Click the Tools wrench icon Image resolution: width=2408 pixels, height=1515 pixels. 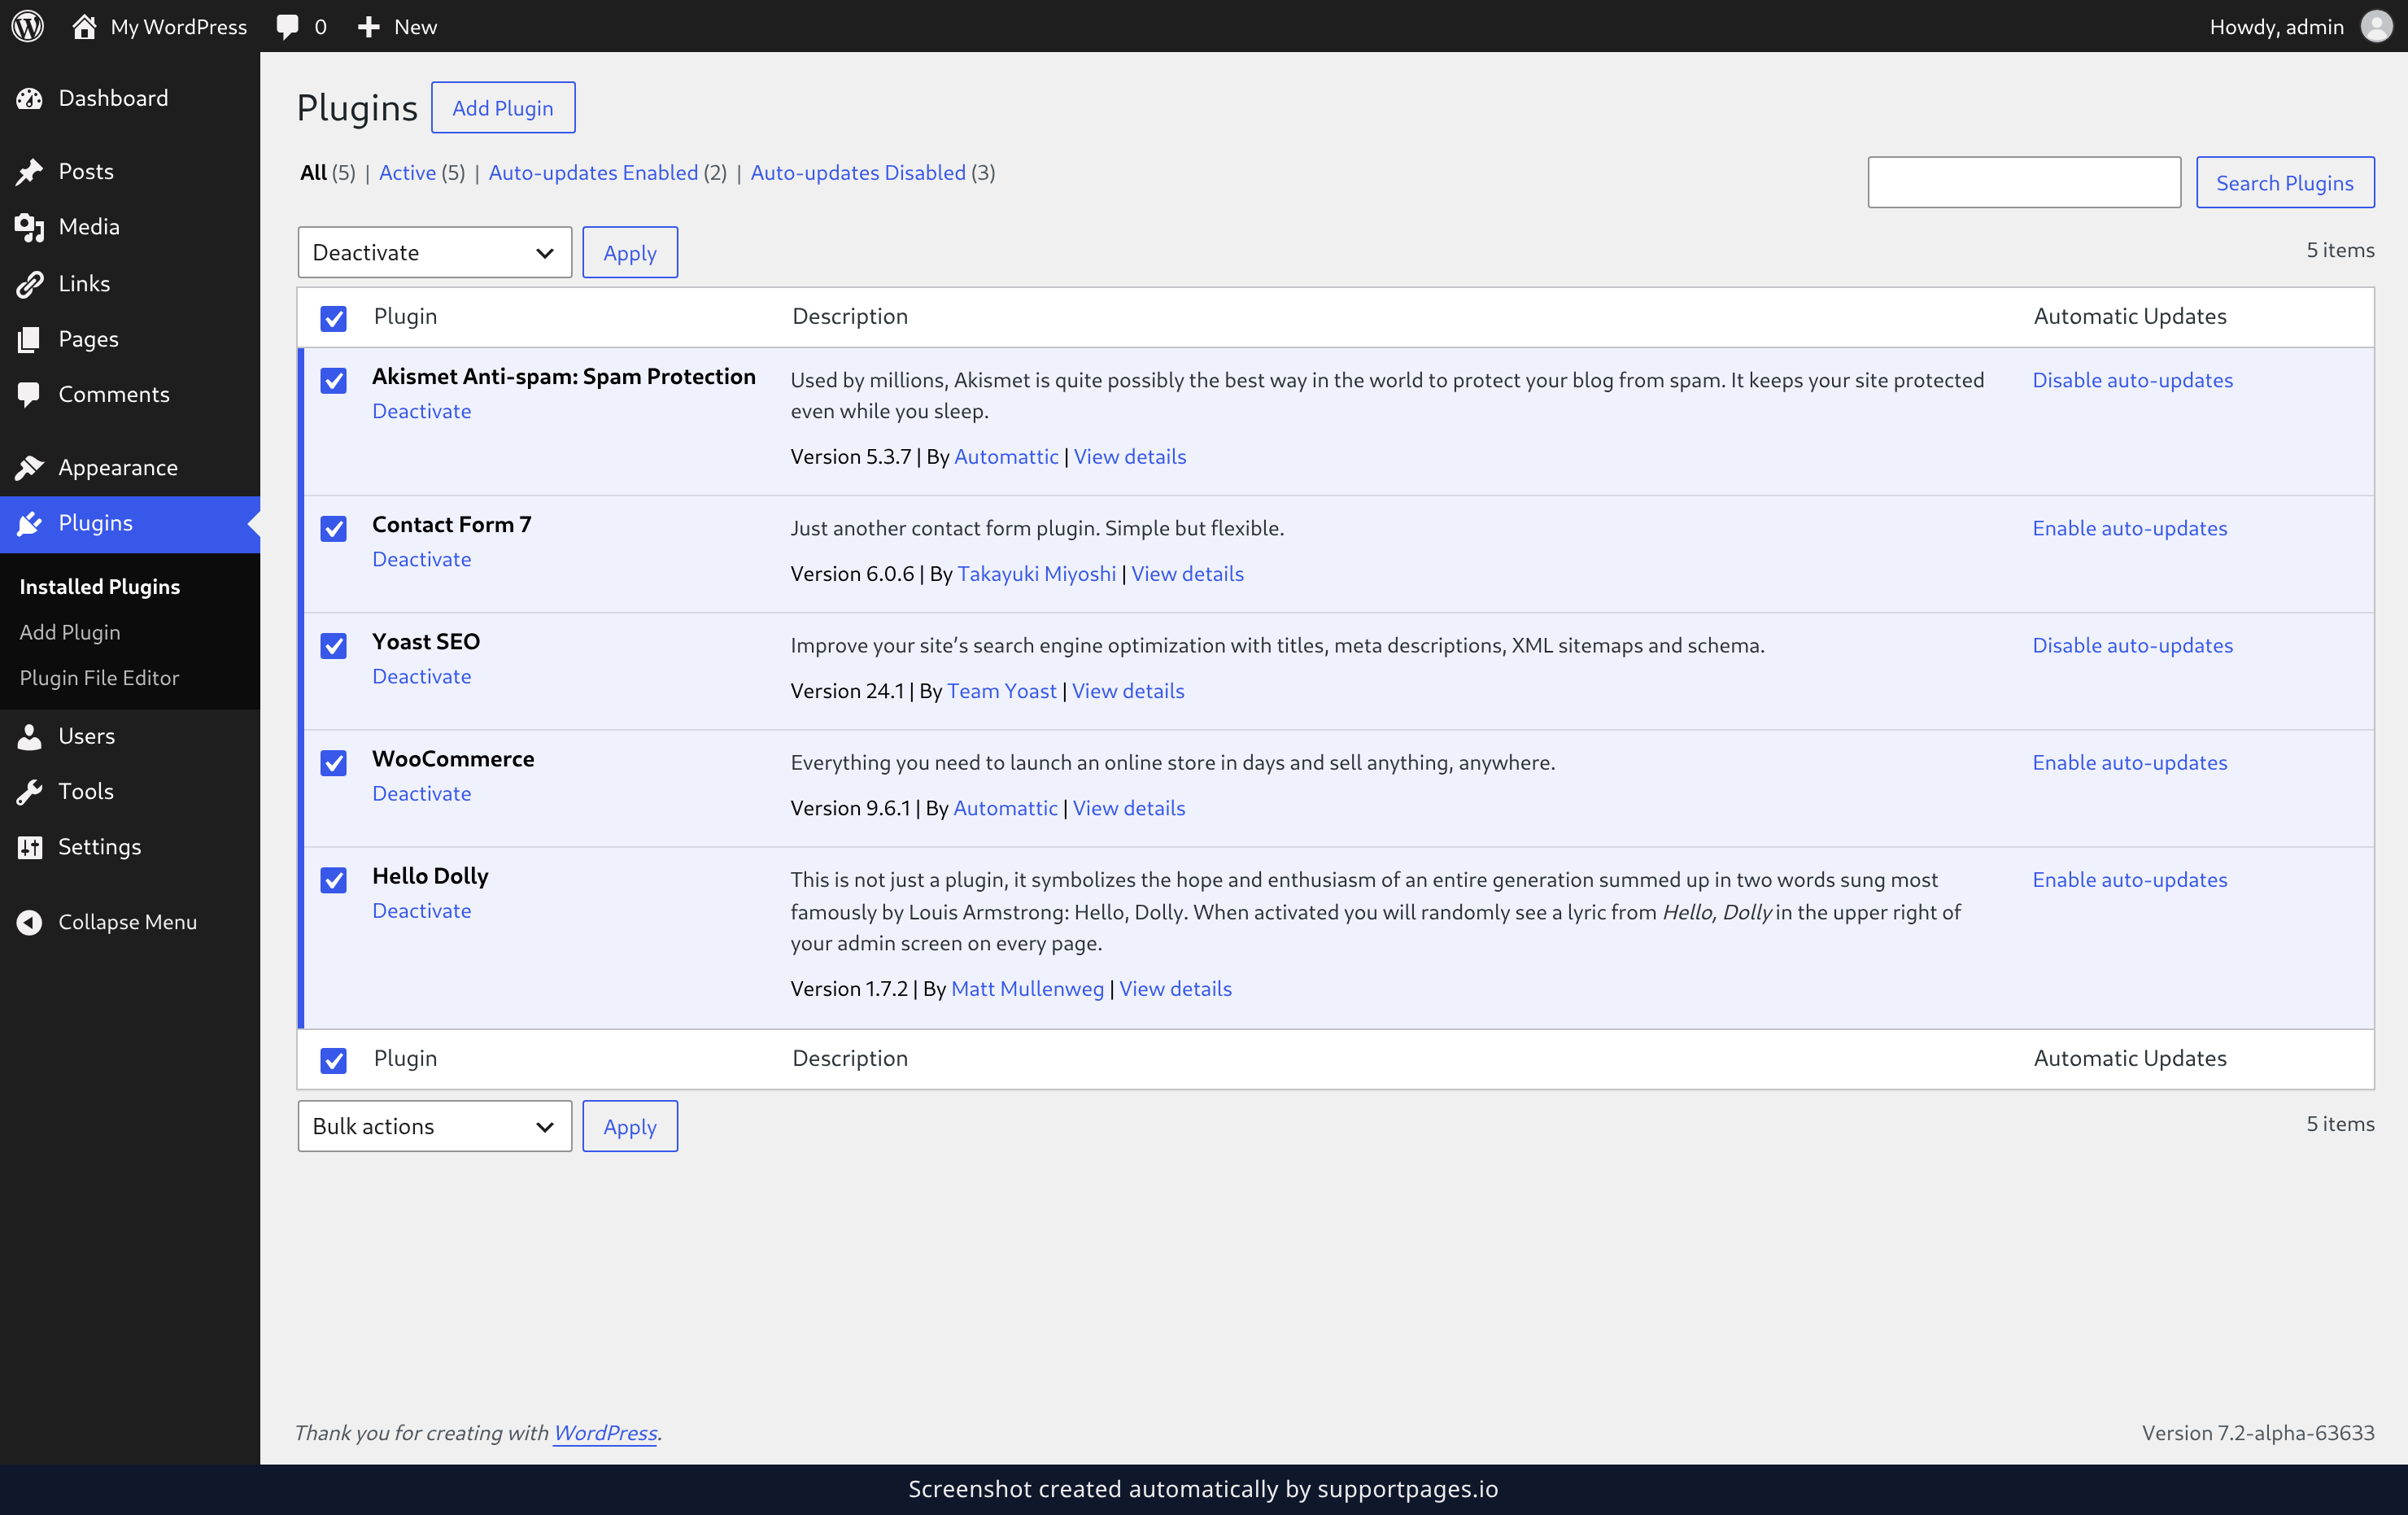[x=29, y=791]
